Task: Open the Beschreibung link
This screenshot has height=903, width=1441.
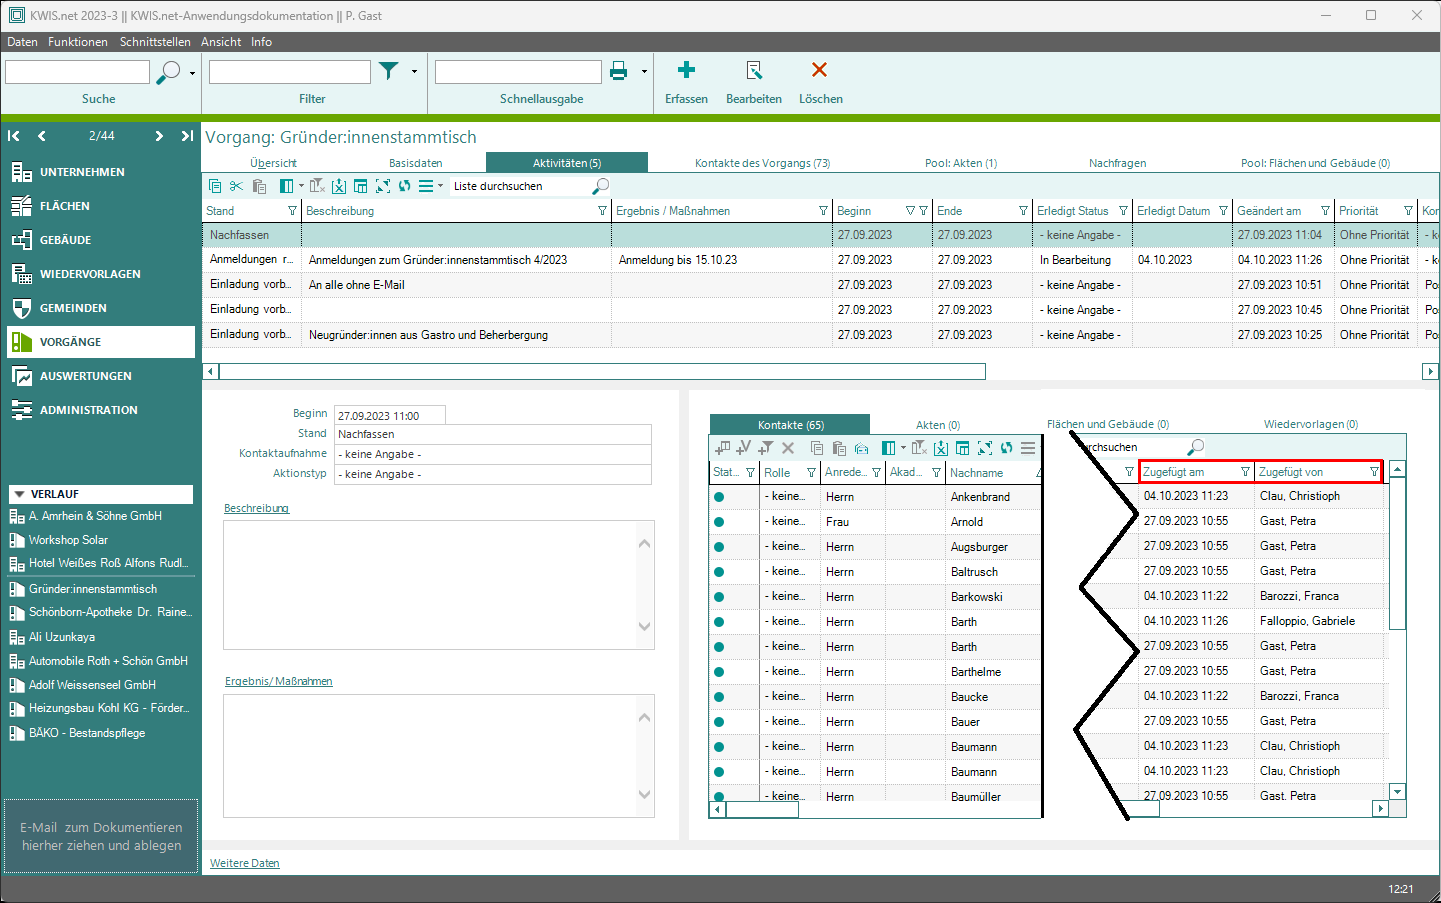Action: pyautogui.click(x=256, y=508)
